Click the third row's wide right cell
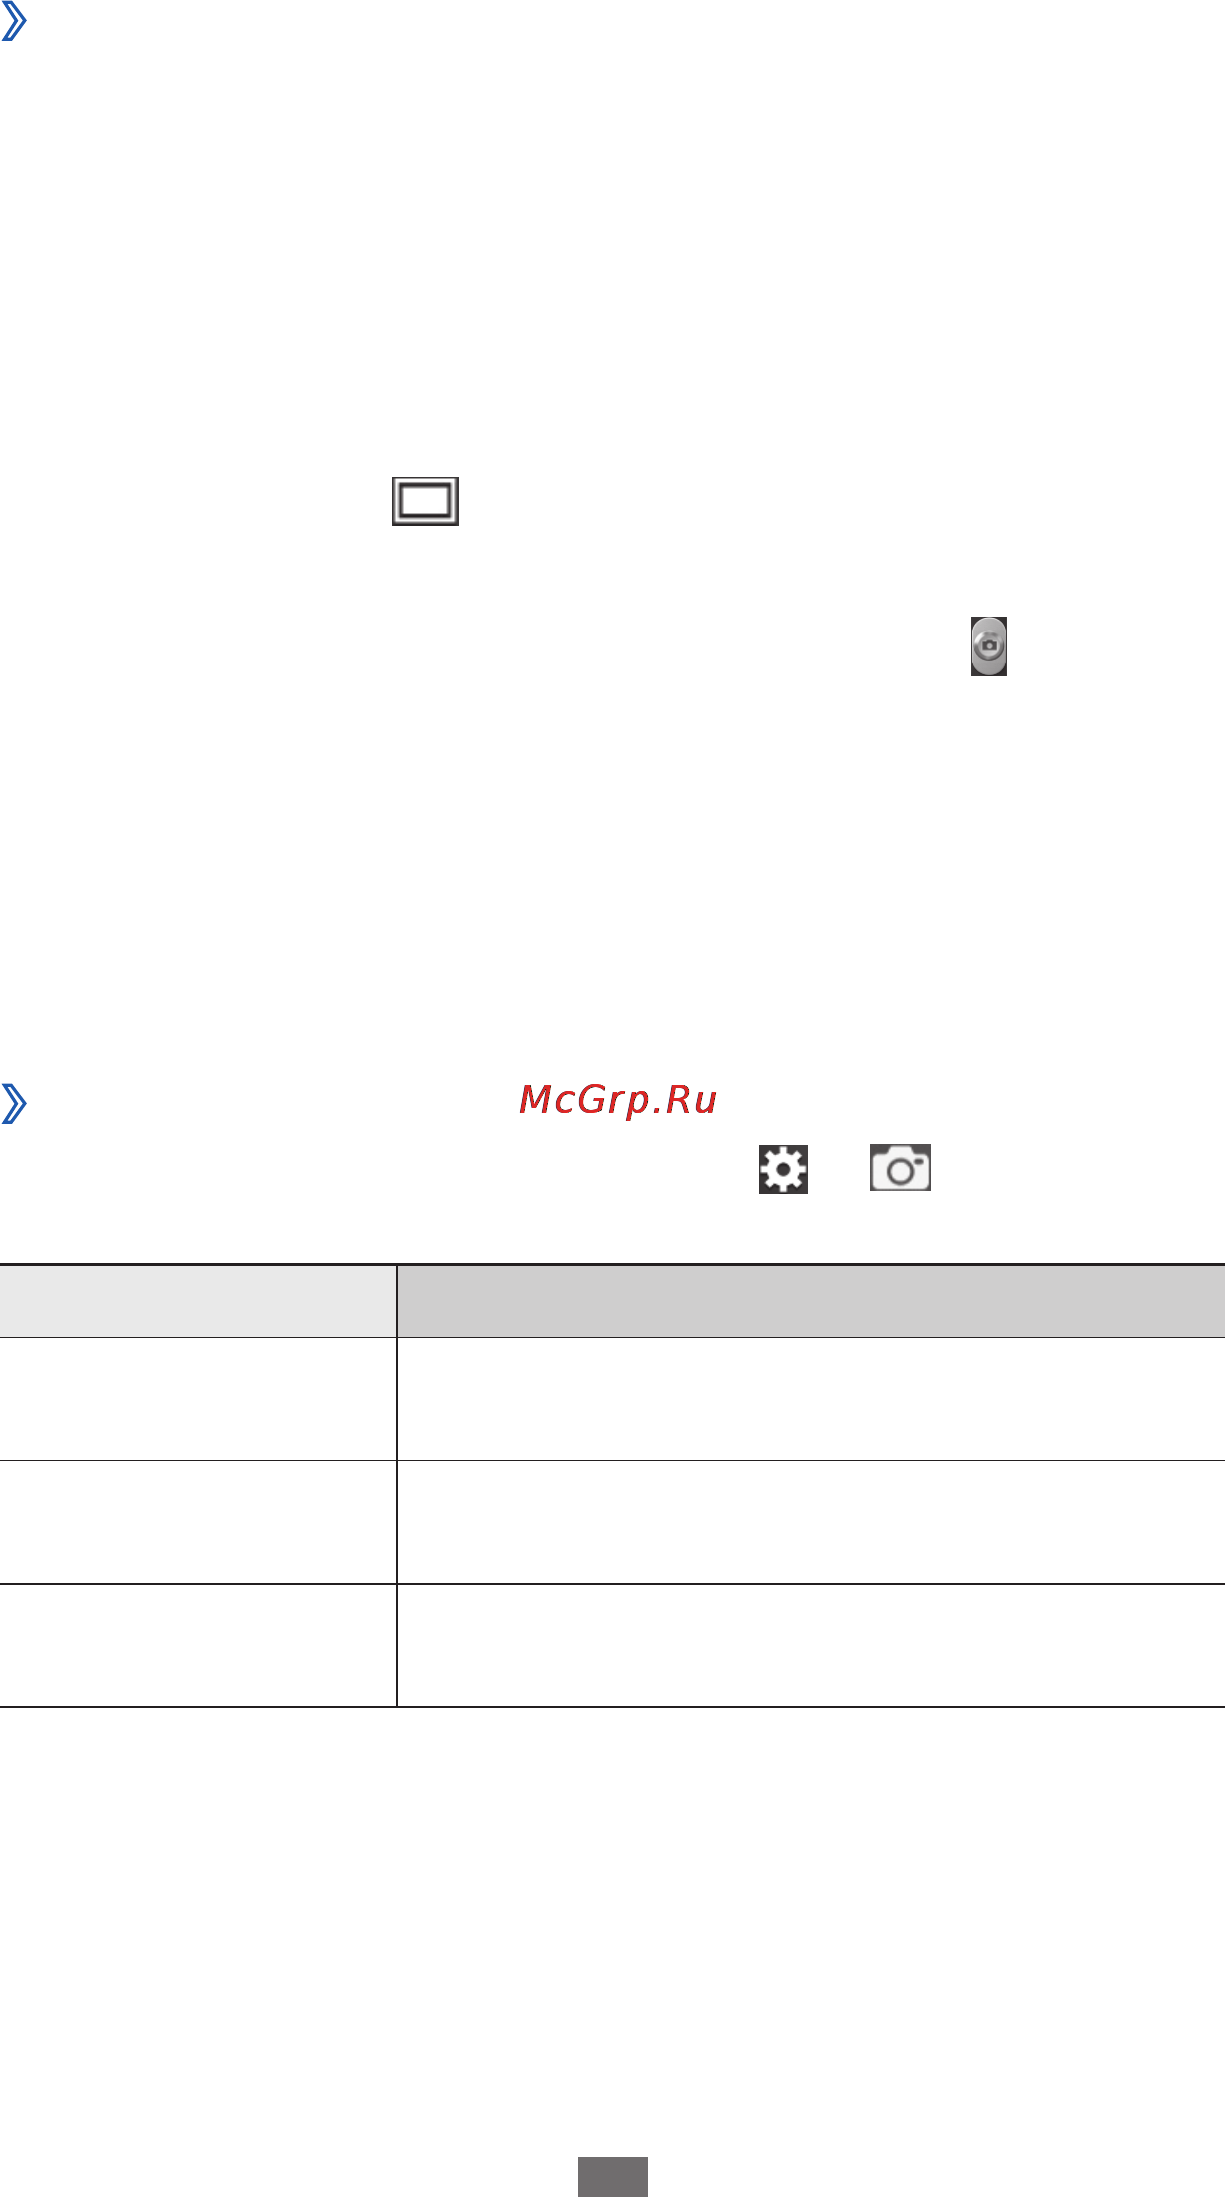 [x=811, y=1646]
